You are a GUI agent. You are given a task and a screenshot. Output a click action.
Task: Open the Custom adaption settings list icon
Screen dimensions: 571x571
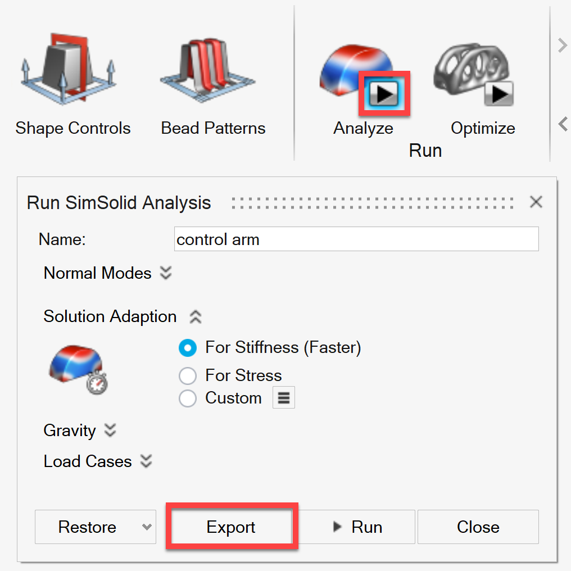click(284, 398)
